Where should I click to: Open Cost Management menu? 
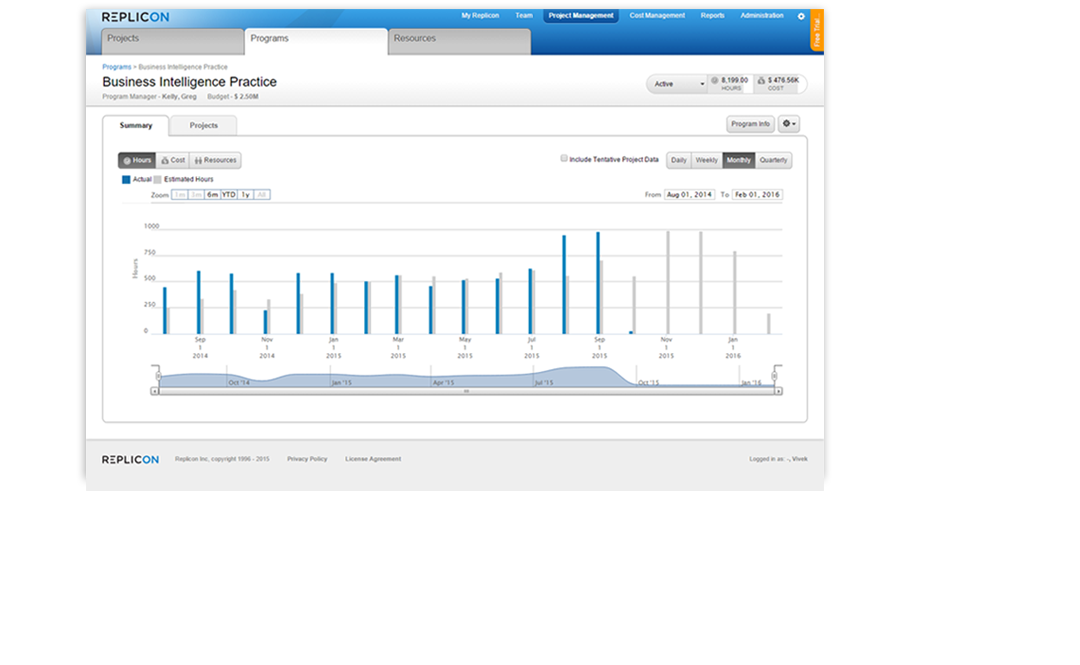click(657, 15)
